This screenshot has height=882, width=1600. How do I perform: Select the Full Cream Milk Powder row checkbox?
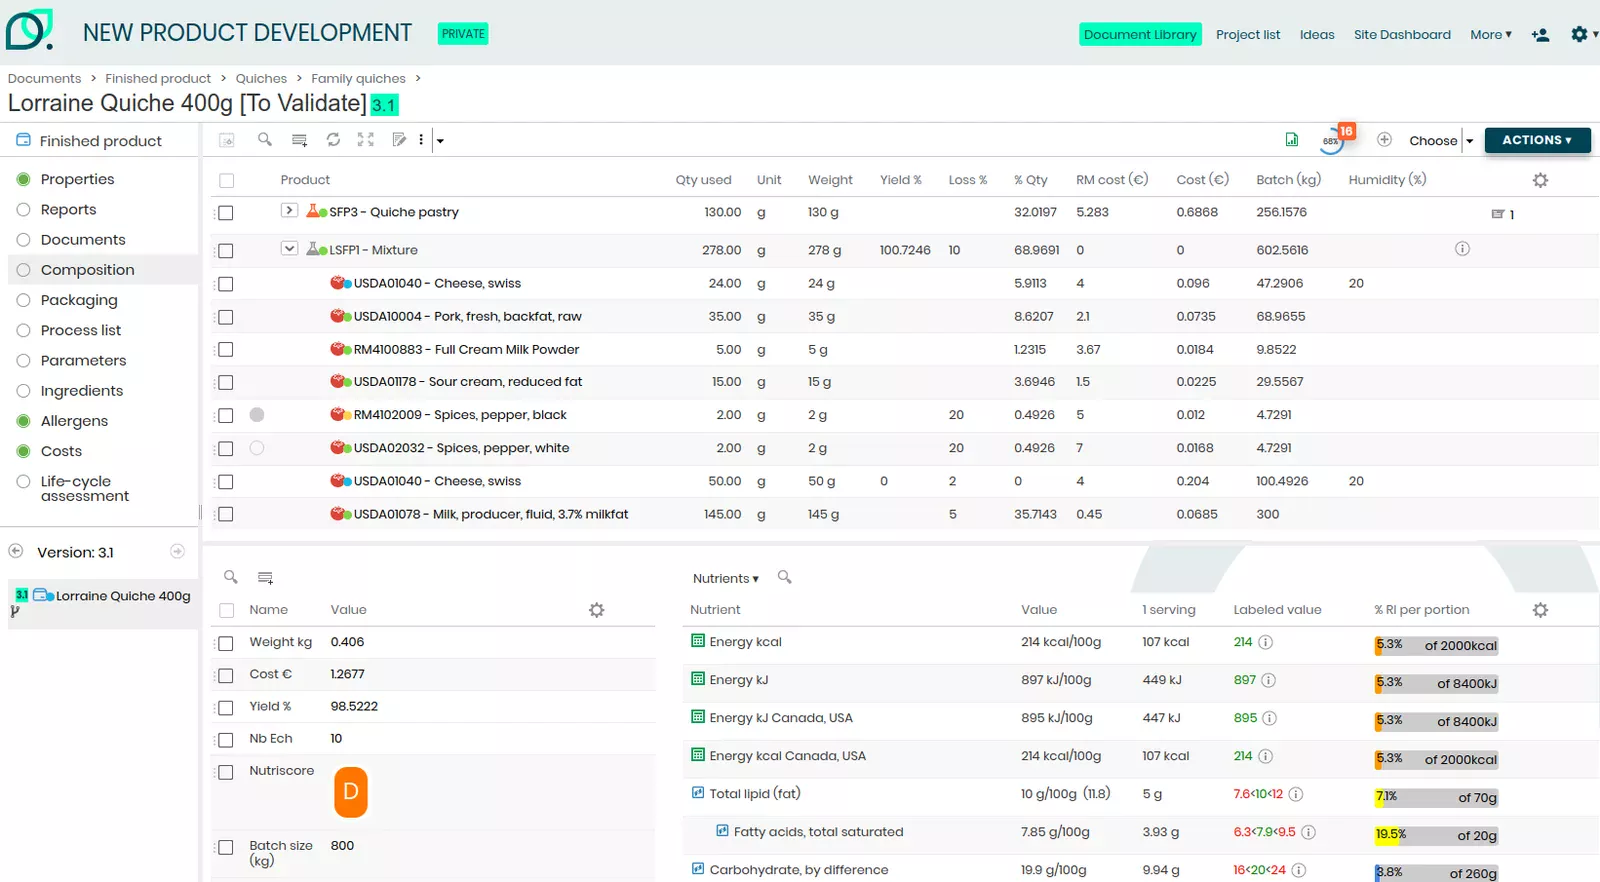(226, 350)
